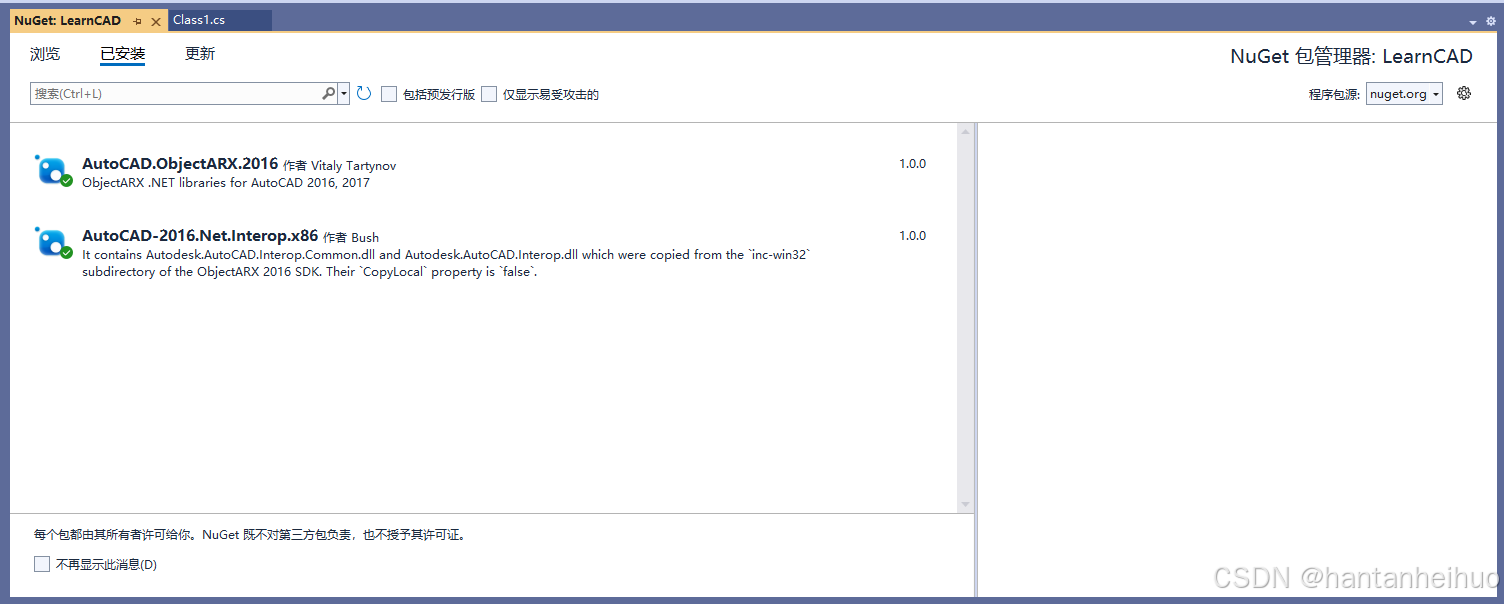Click description 'ObjectARX .NET libraries for AutoCAD 2016, 2017'
This screenshot has height=604, width=1504.
pos(226,183)
